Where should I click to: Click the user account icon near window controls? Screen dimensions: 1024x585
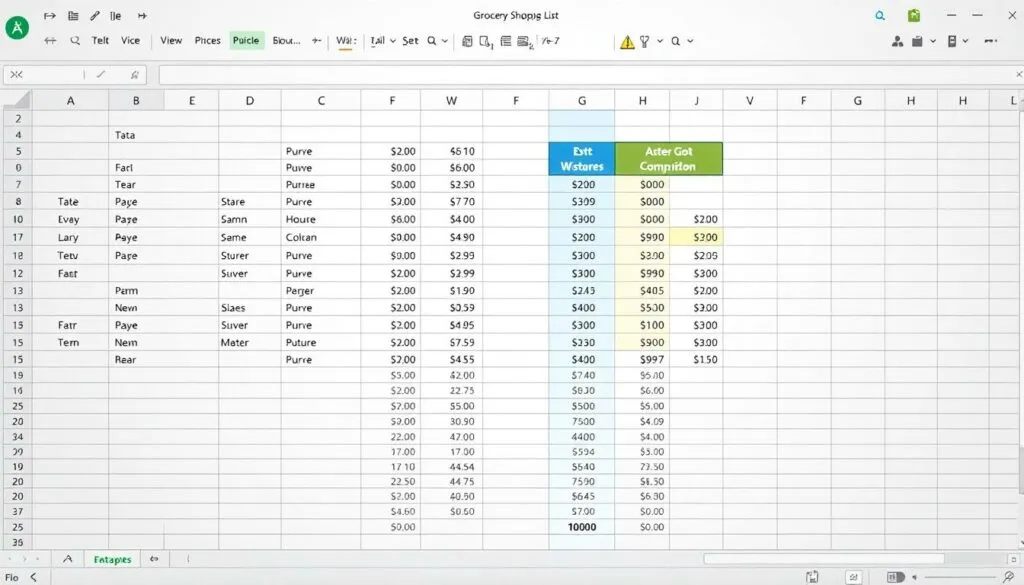point(897,41)
